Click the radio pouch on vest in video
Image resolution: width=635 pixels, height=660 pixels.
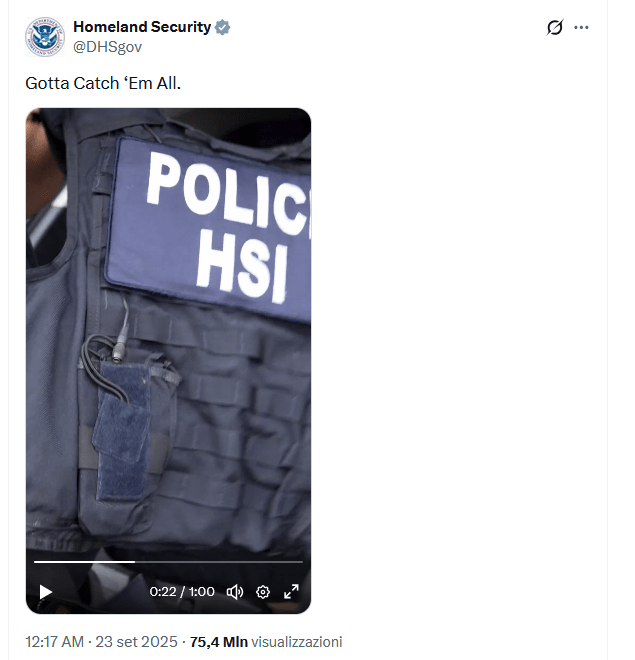(126, 434)
